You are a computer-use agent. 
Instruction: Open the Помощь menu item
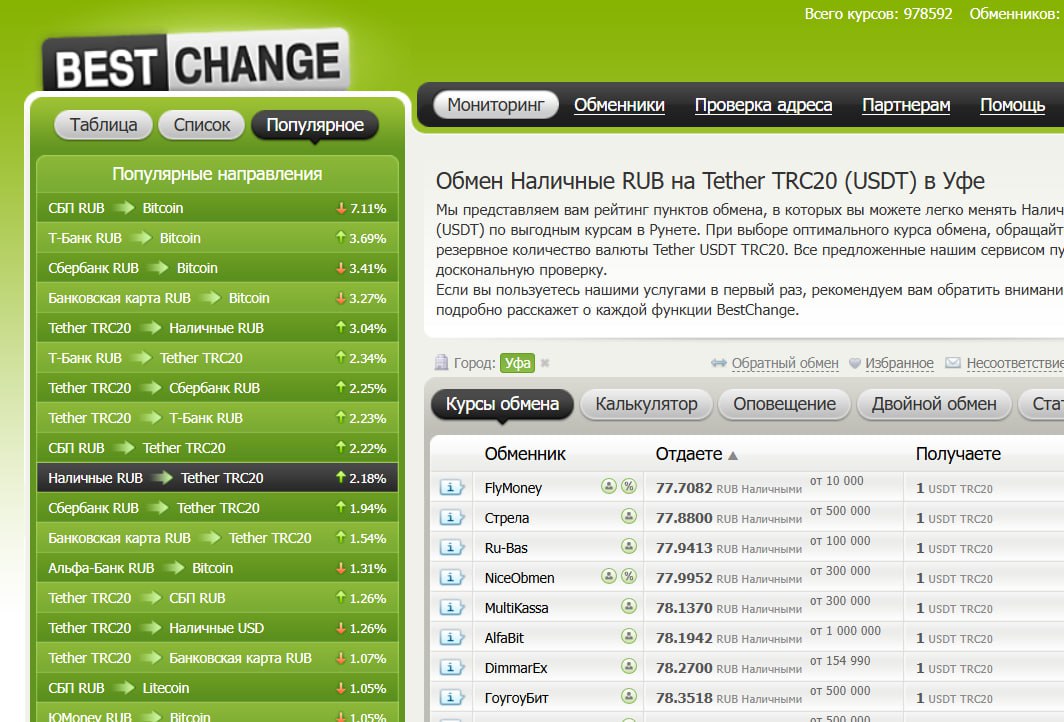coord(1012,105)
